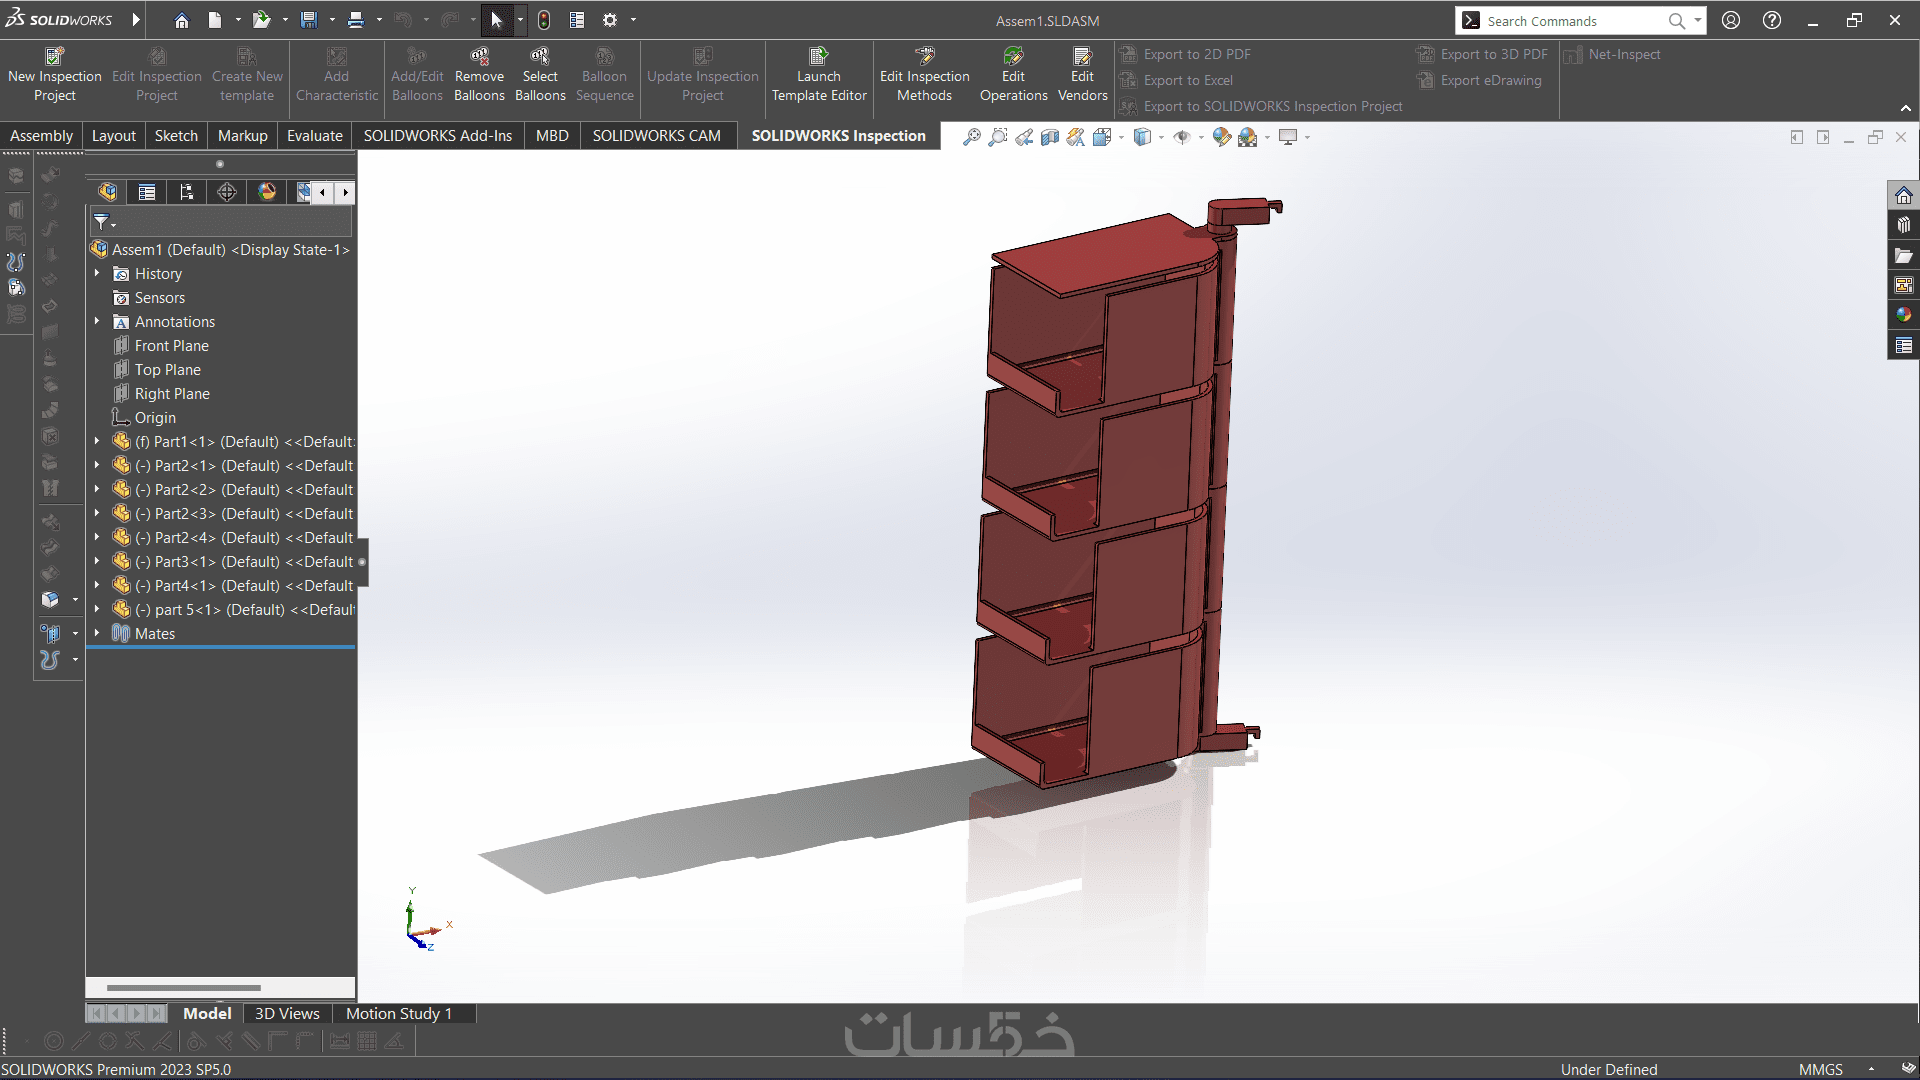Select Front Plane in feature tree

point(171,346)
